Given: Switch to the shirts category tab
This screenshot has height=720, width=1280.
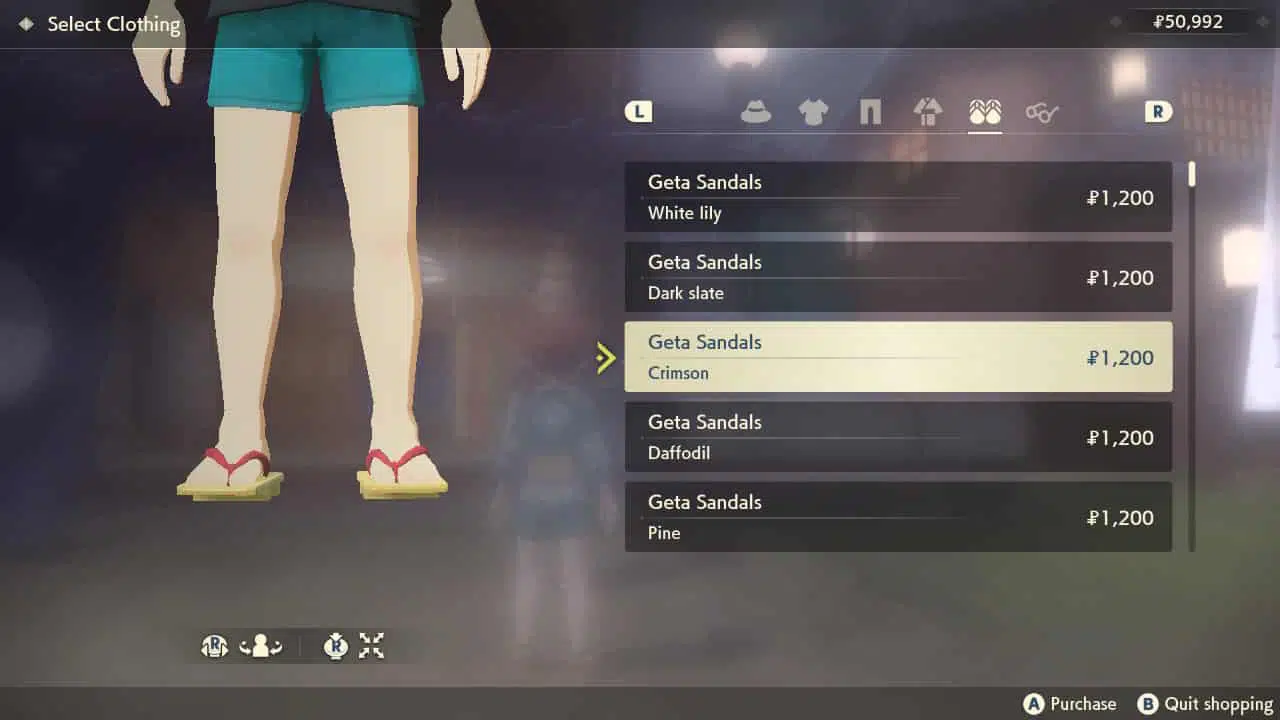Looking at the screenshot, I should [813, 113].
